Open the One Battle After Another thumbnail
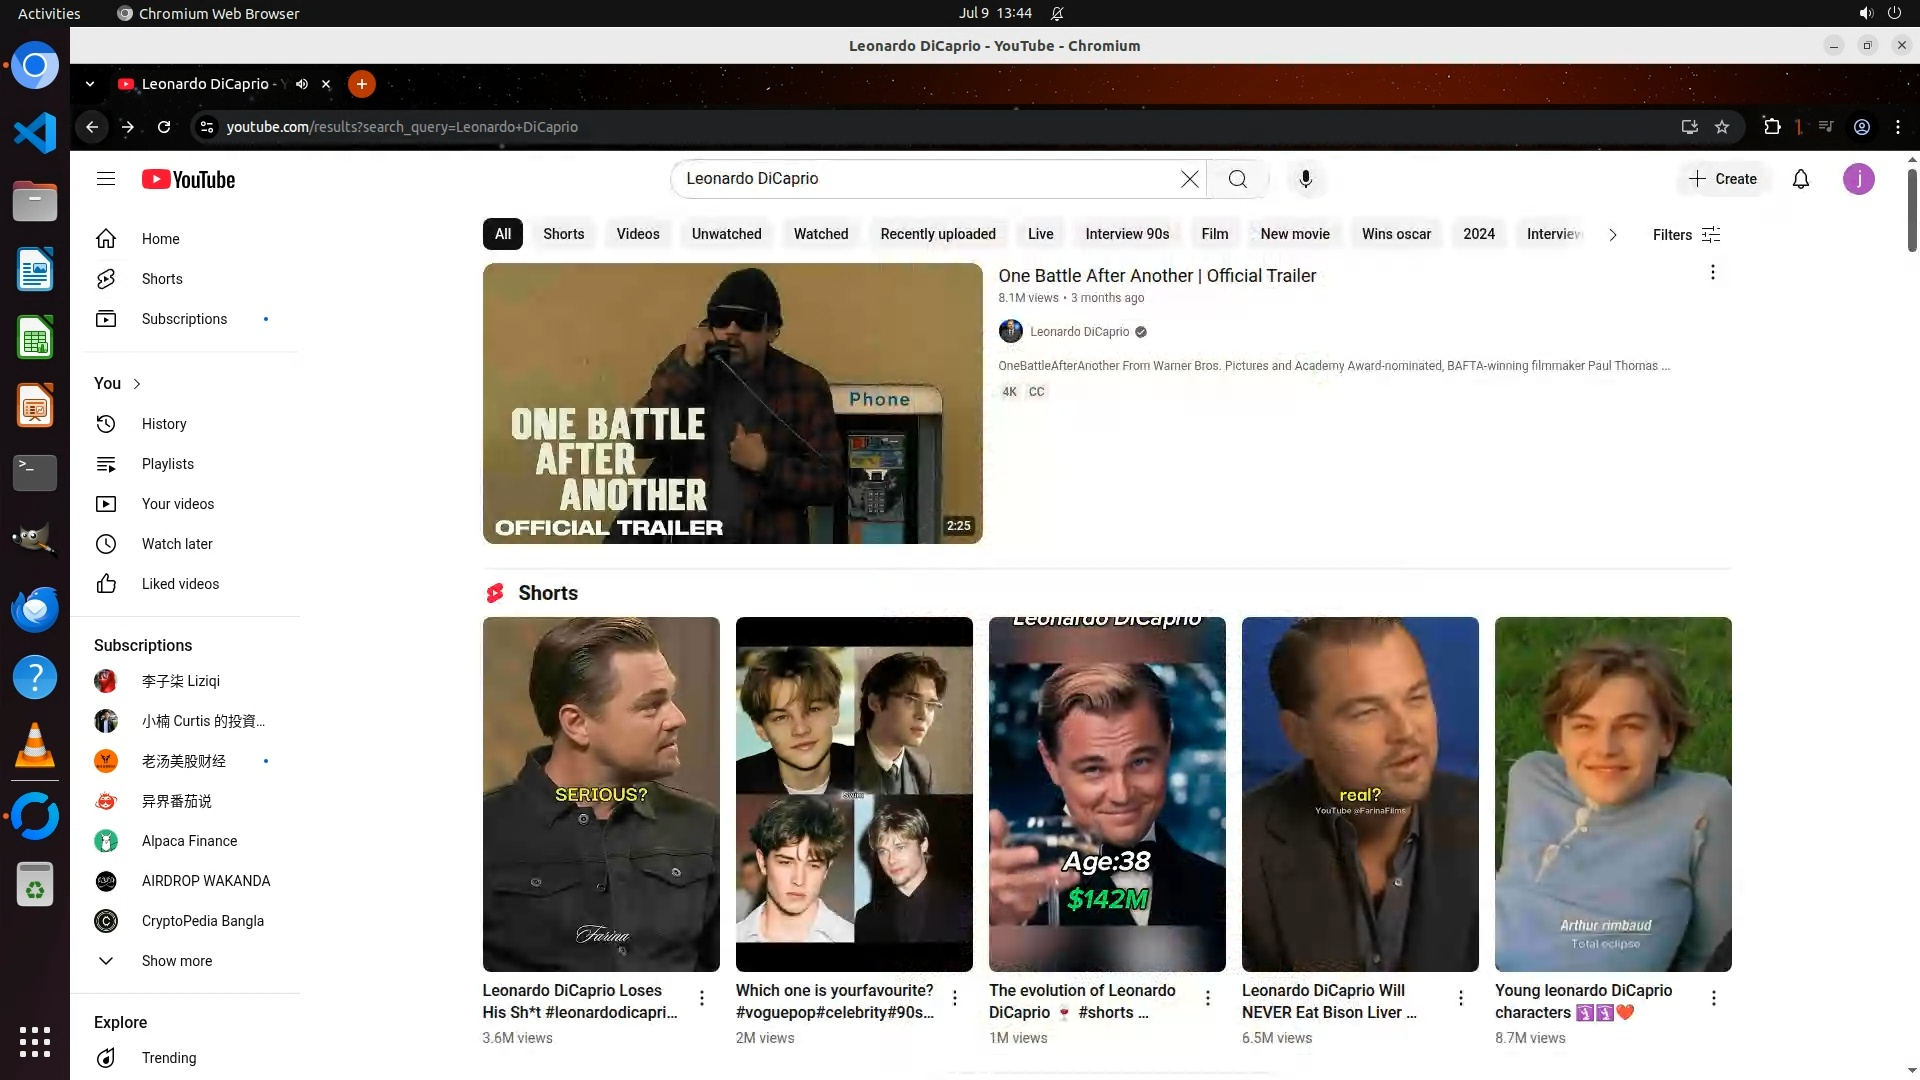 pos(732,403)
